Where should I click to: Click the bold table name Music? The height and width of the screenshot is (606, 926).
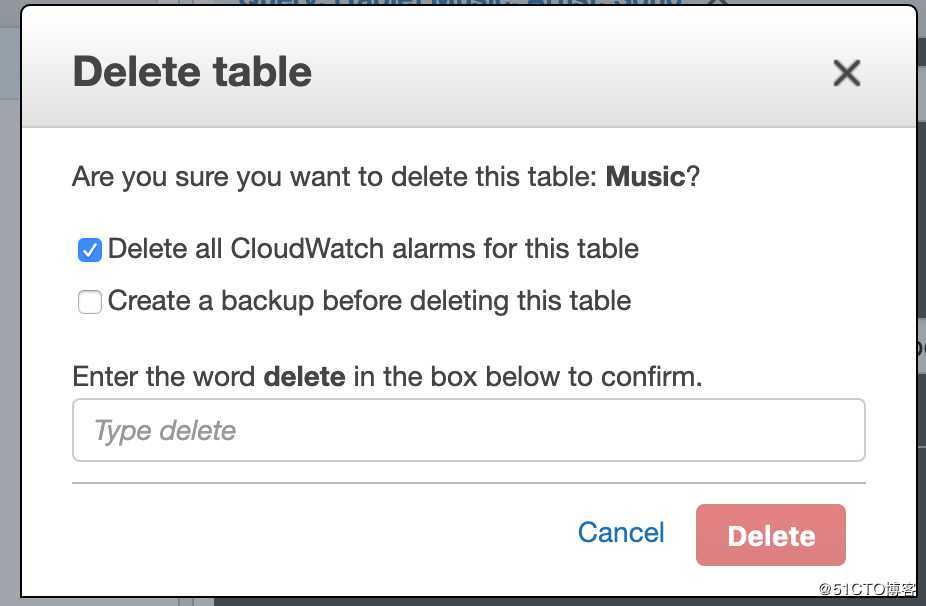[x=645, y=177]
